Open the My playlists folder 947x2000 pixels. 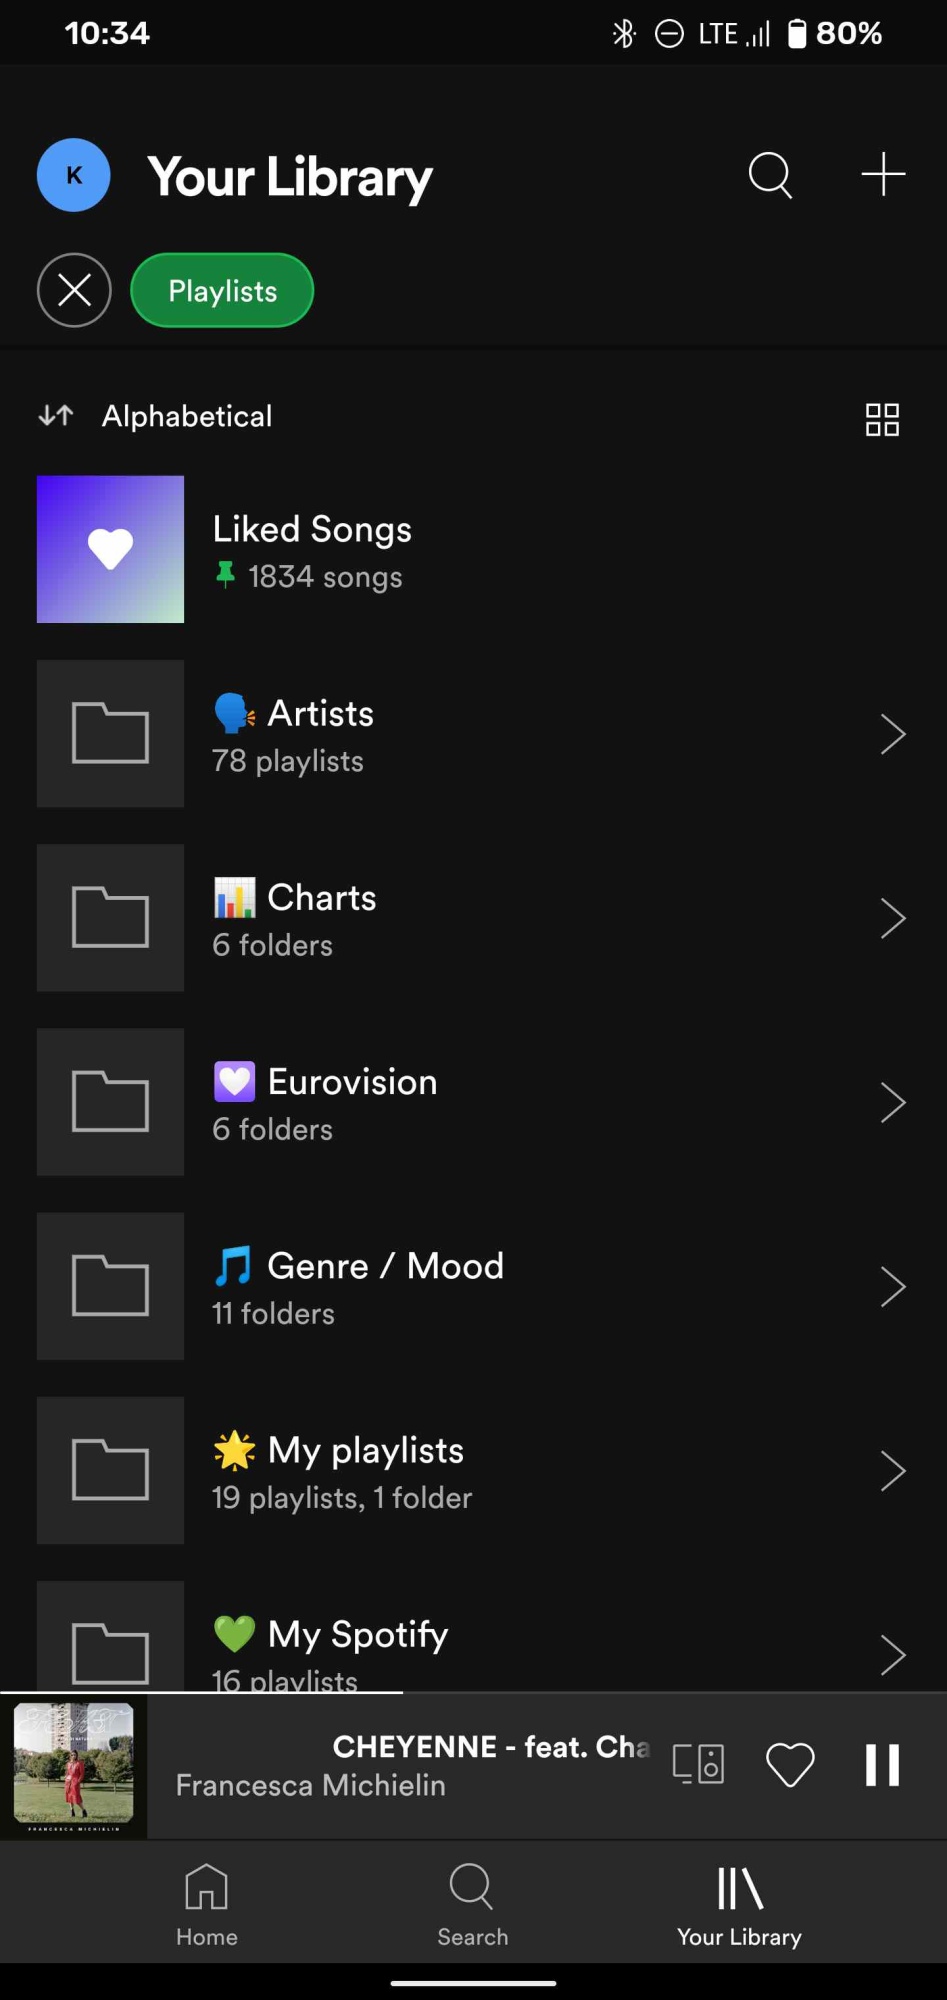pyautogui.click(x=366, y=1470)
